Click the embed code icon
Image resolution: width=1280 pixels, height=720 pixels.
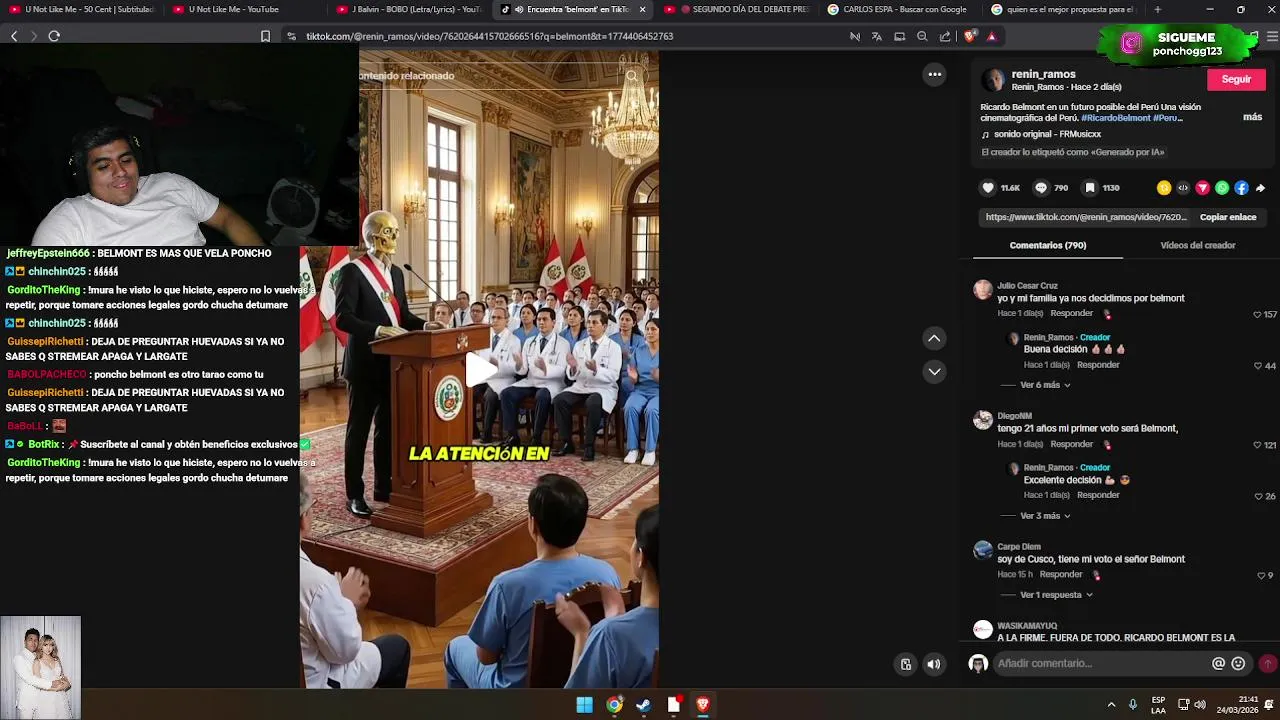pyautogui.click(x=1183, y=188)
